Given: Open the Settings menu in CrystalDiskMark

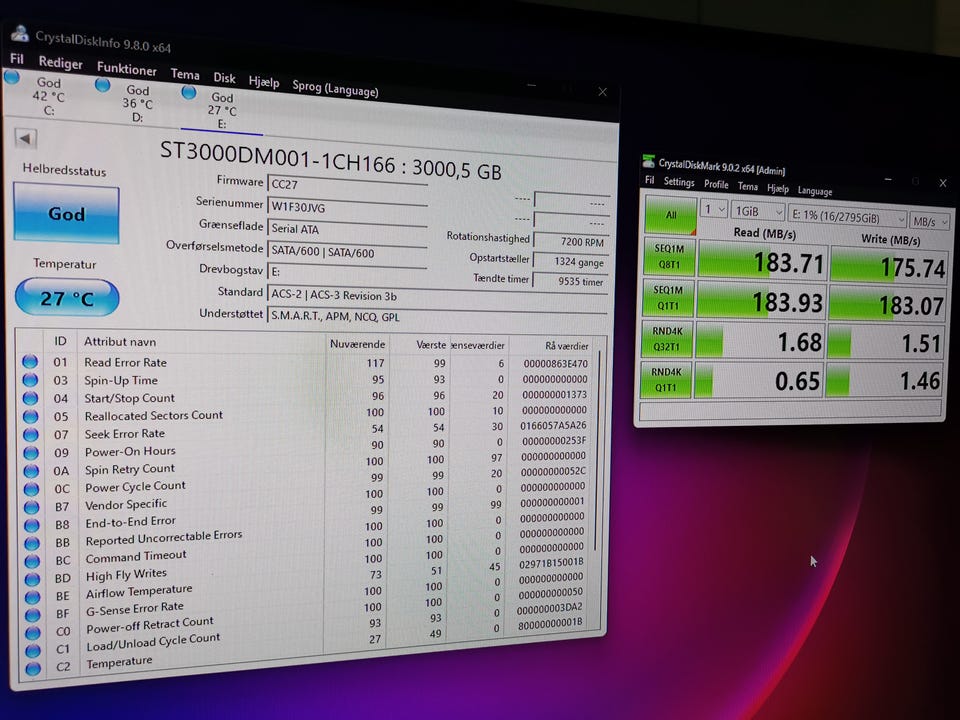Looking at the screenshot, I should click(679, 182).
